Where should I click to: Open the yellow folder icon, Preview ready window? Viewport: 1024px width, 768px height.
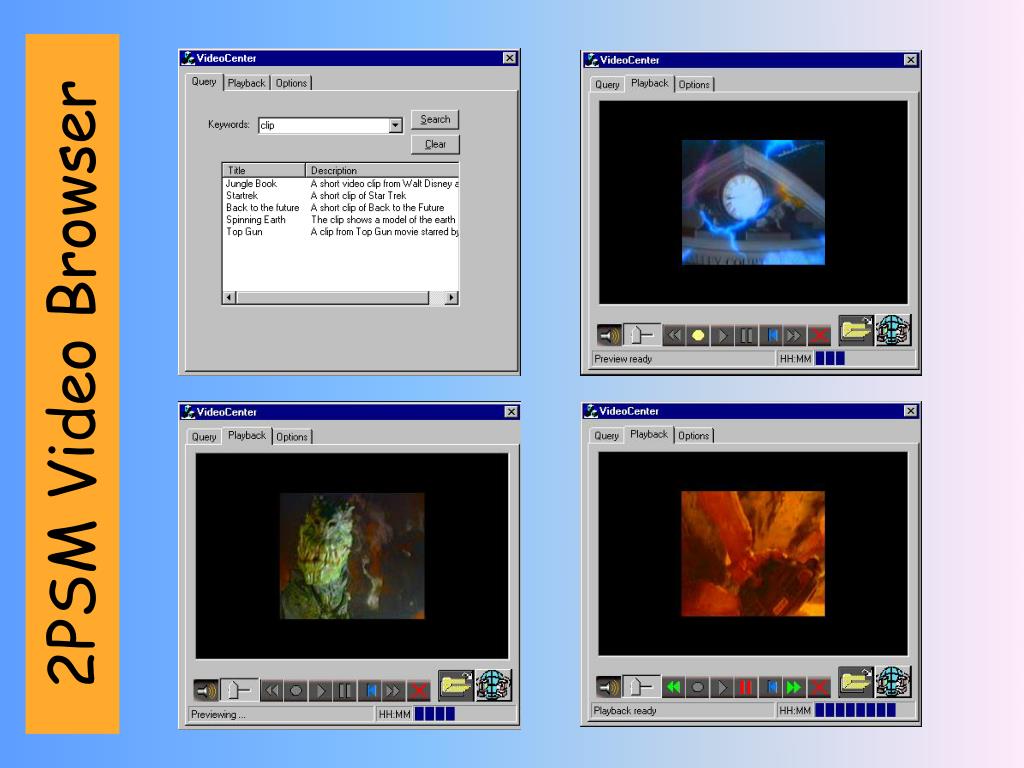click(856, 330)
